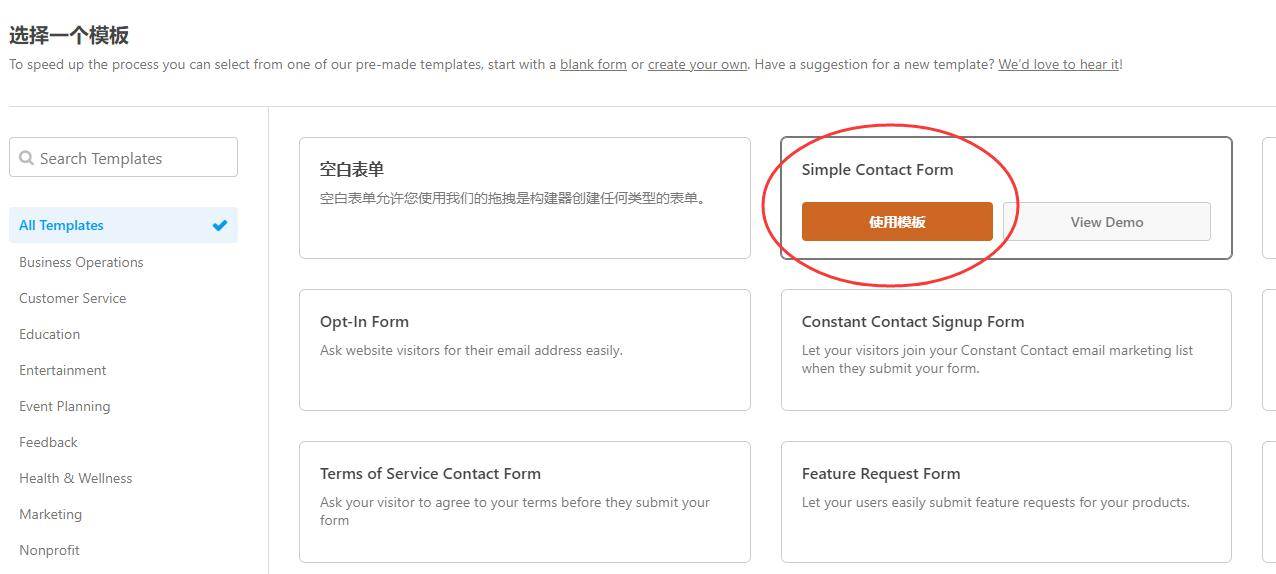Show Health & Wellness templates
Screen dimensions: 1276x574
(x=75, y=478)
